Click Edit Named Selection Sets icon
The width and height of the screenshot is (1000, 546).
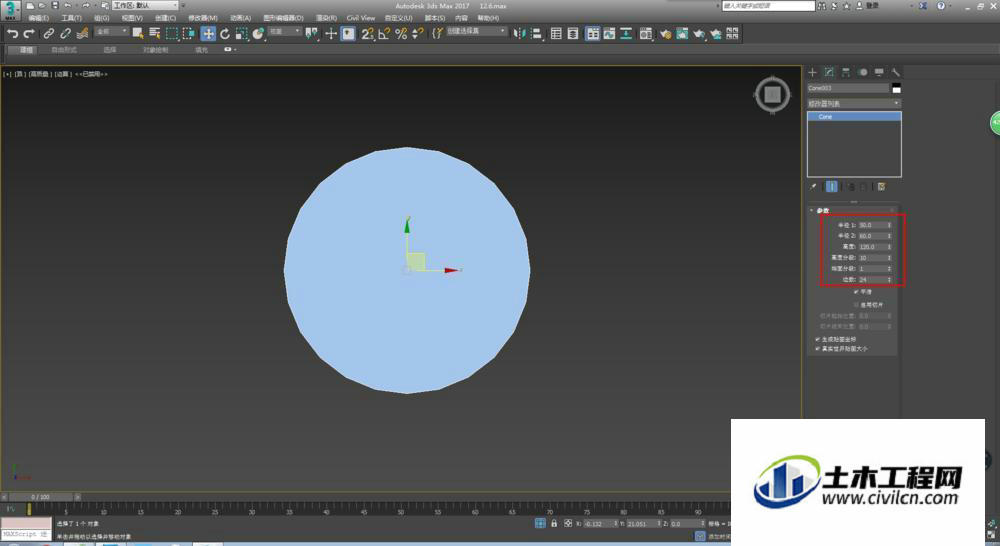point(437,34)
